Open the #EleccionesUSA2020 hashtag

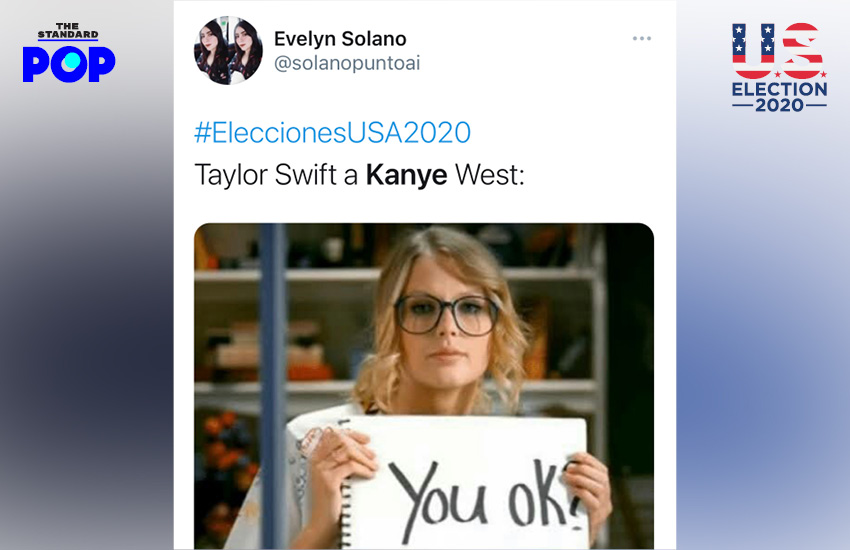click(x=332, y=132)
